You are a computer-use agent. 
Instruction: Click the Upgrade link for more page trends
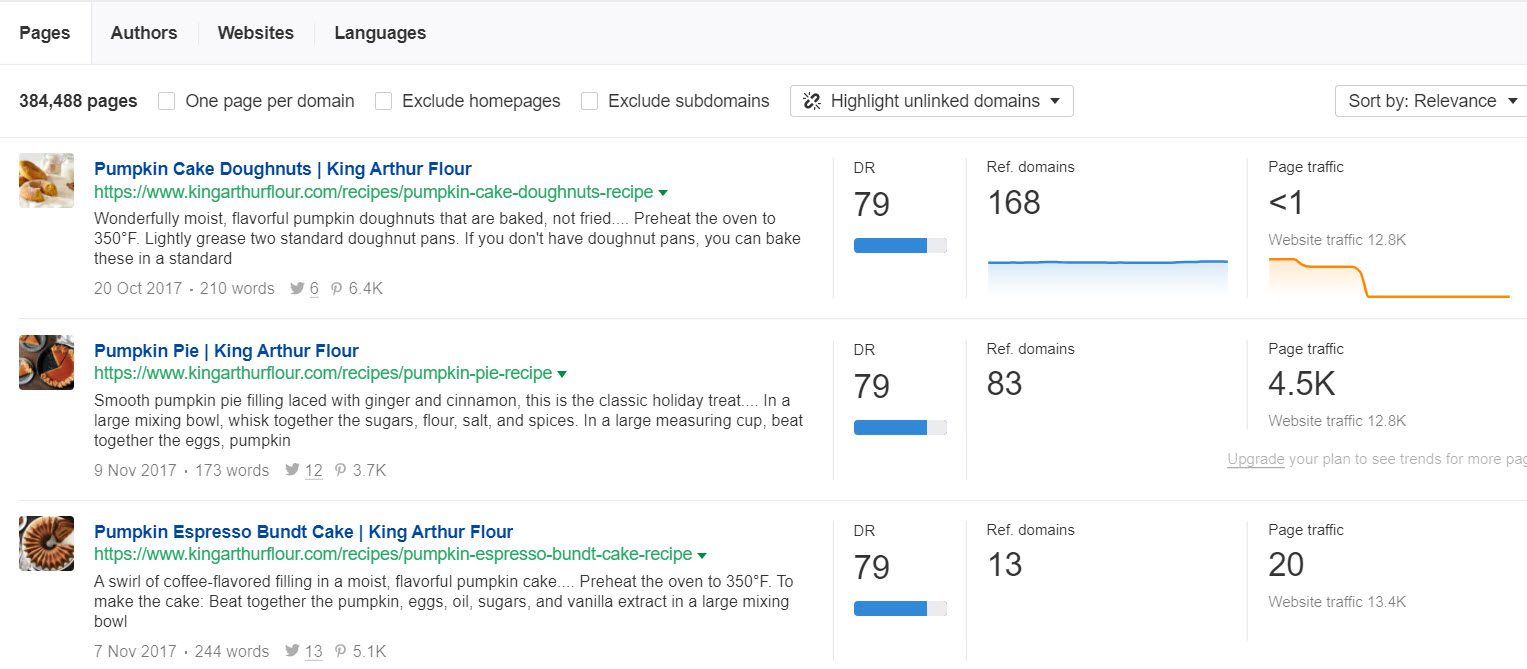tap(1254, 458)
